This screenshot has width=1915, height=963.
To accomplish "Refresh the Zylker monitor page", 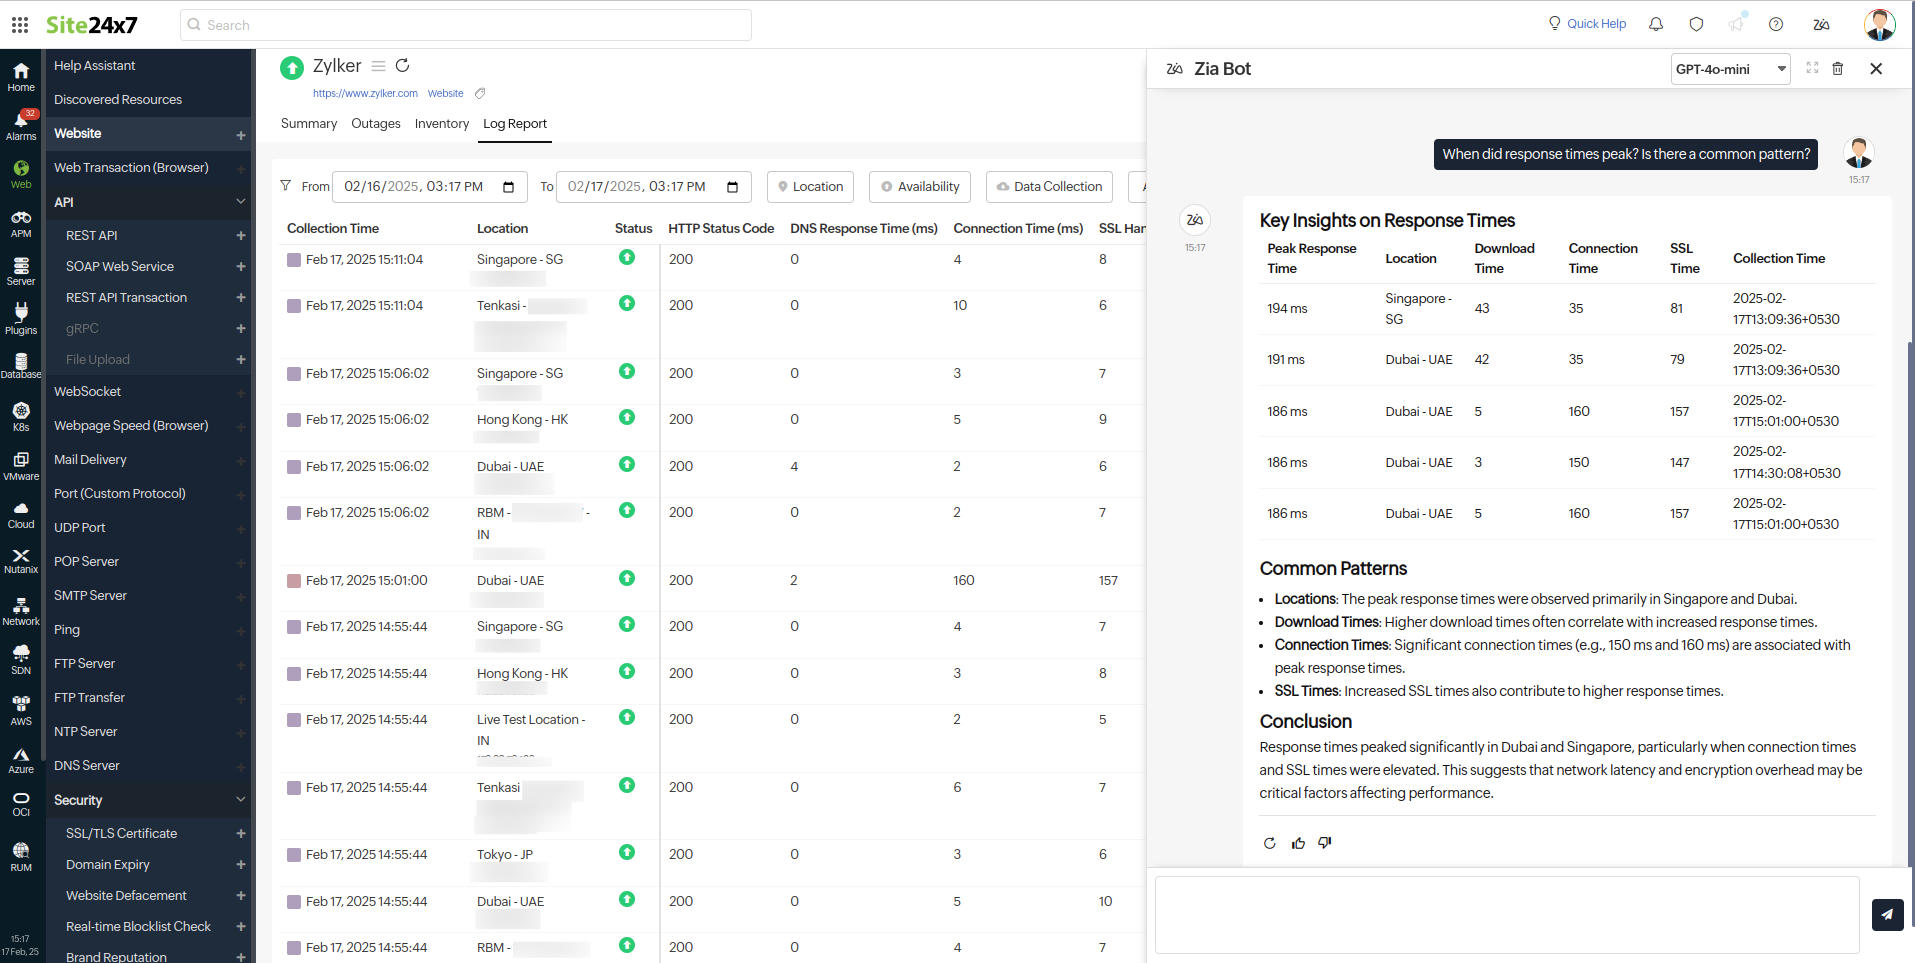I will point(403,66).
